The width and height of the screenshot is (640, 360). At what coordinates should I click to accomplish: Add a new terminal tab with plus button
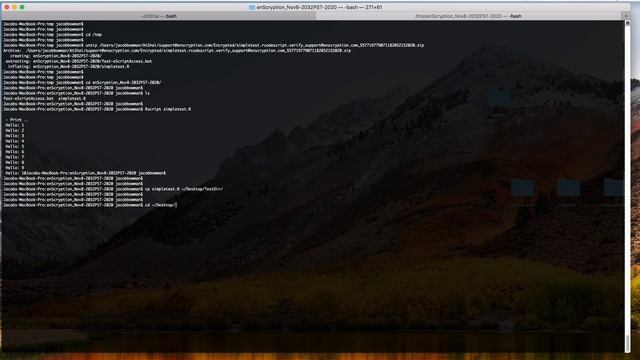click(x=626, y=16)
